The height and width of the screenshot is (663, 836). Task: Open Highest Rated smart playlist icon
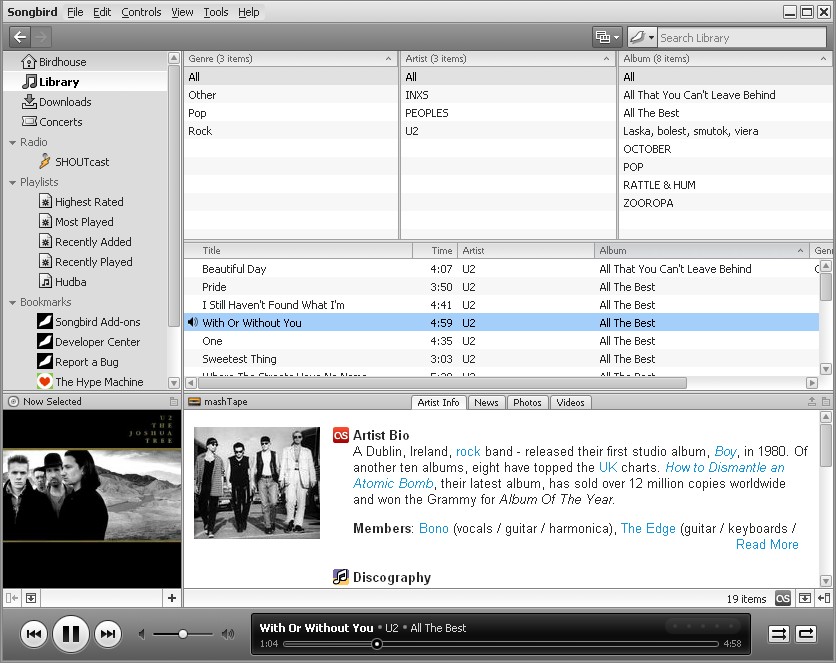coord(46,201)
